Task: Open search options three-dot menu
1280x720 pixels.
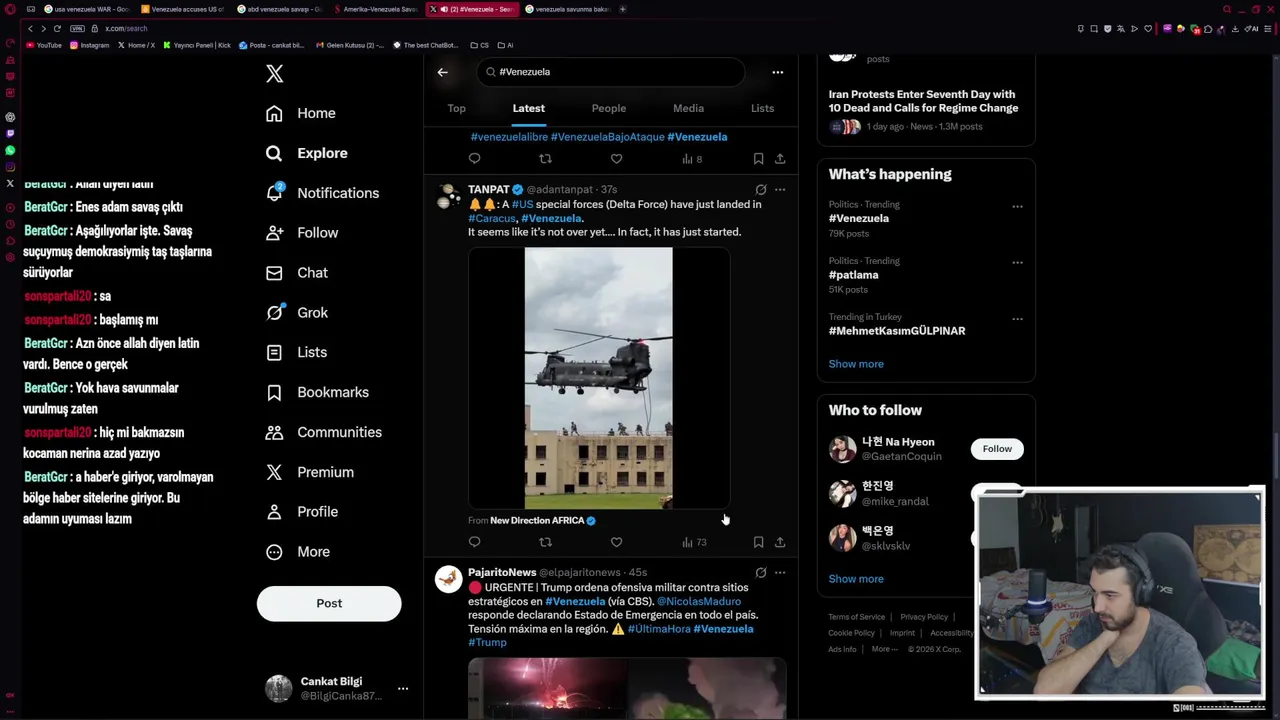Action: [x=777, y=72]
